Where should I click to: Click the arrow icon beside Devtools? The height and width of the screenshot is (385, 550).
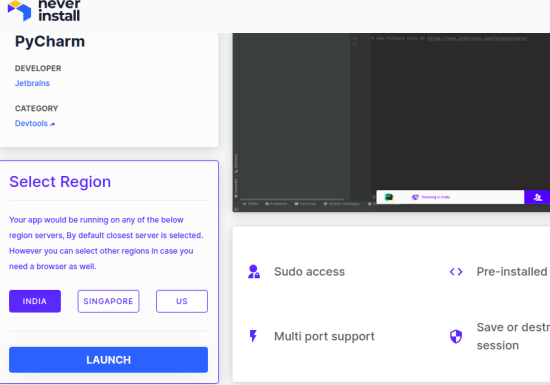(x=53, y=124)
